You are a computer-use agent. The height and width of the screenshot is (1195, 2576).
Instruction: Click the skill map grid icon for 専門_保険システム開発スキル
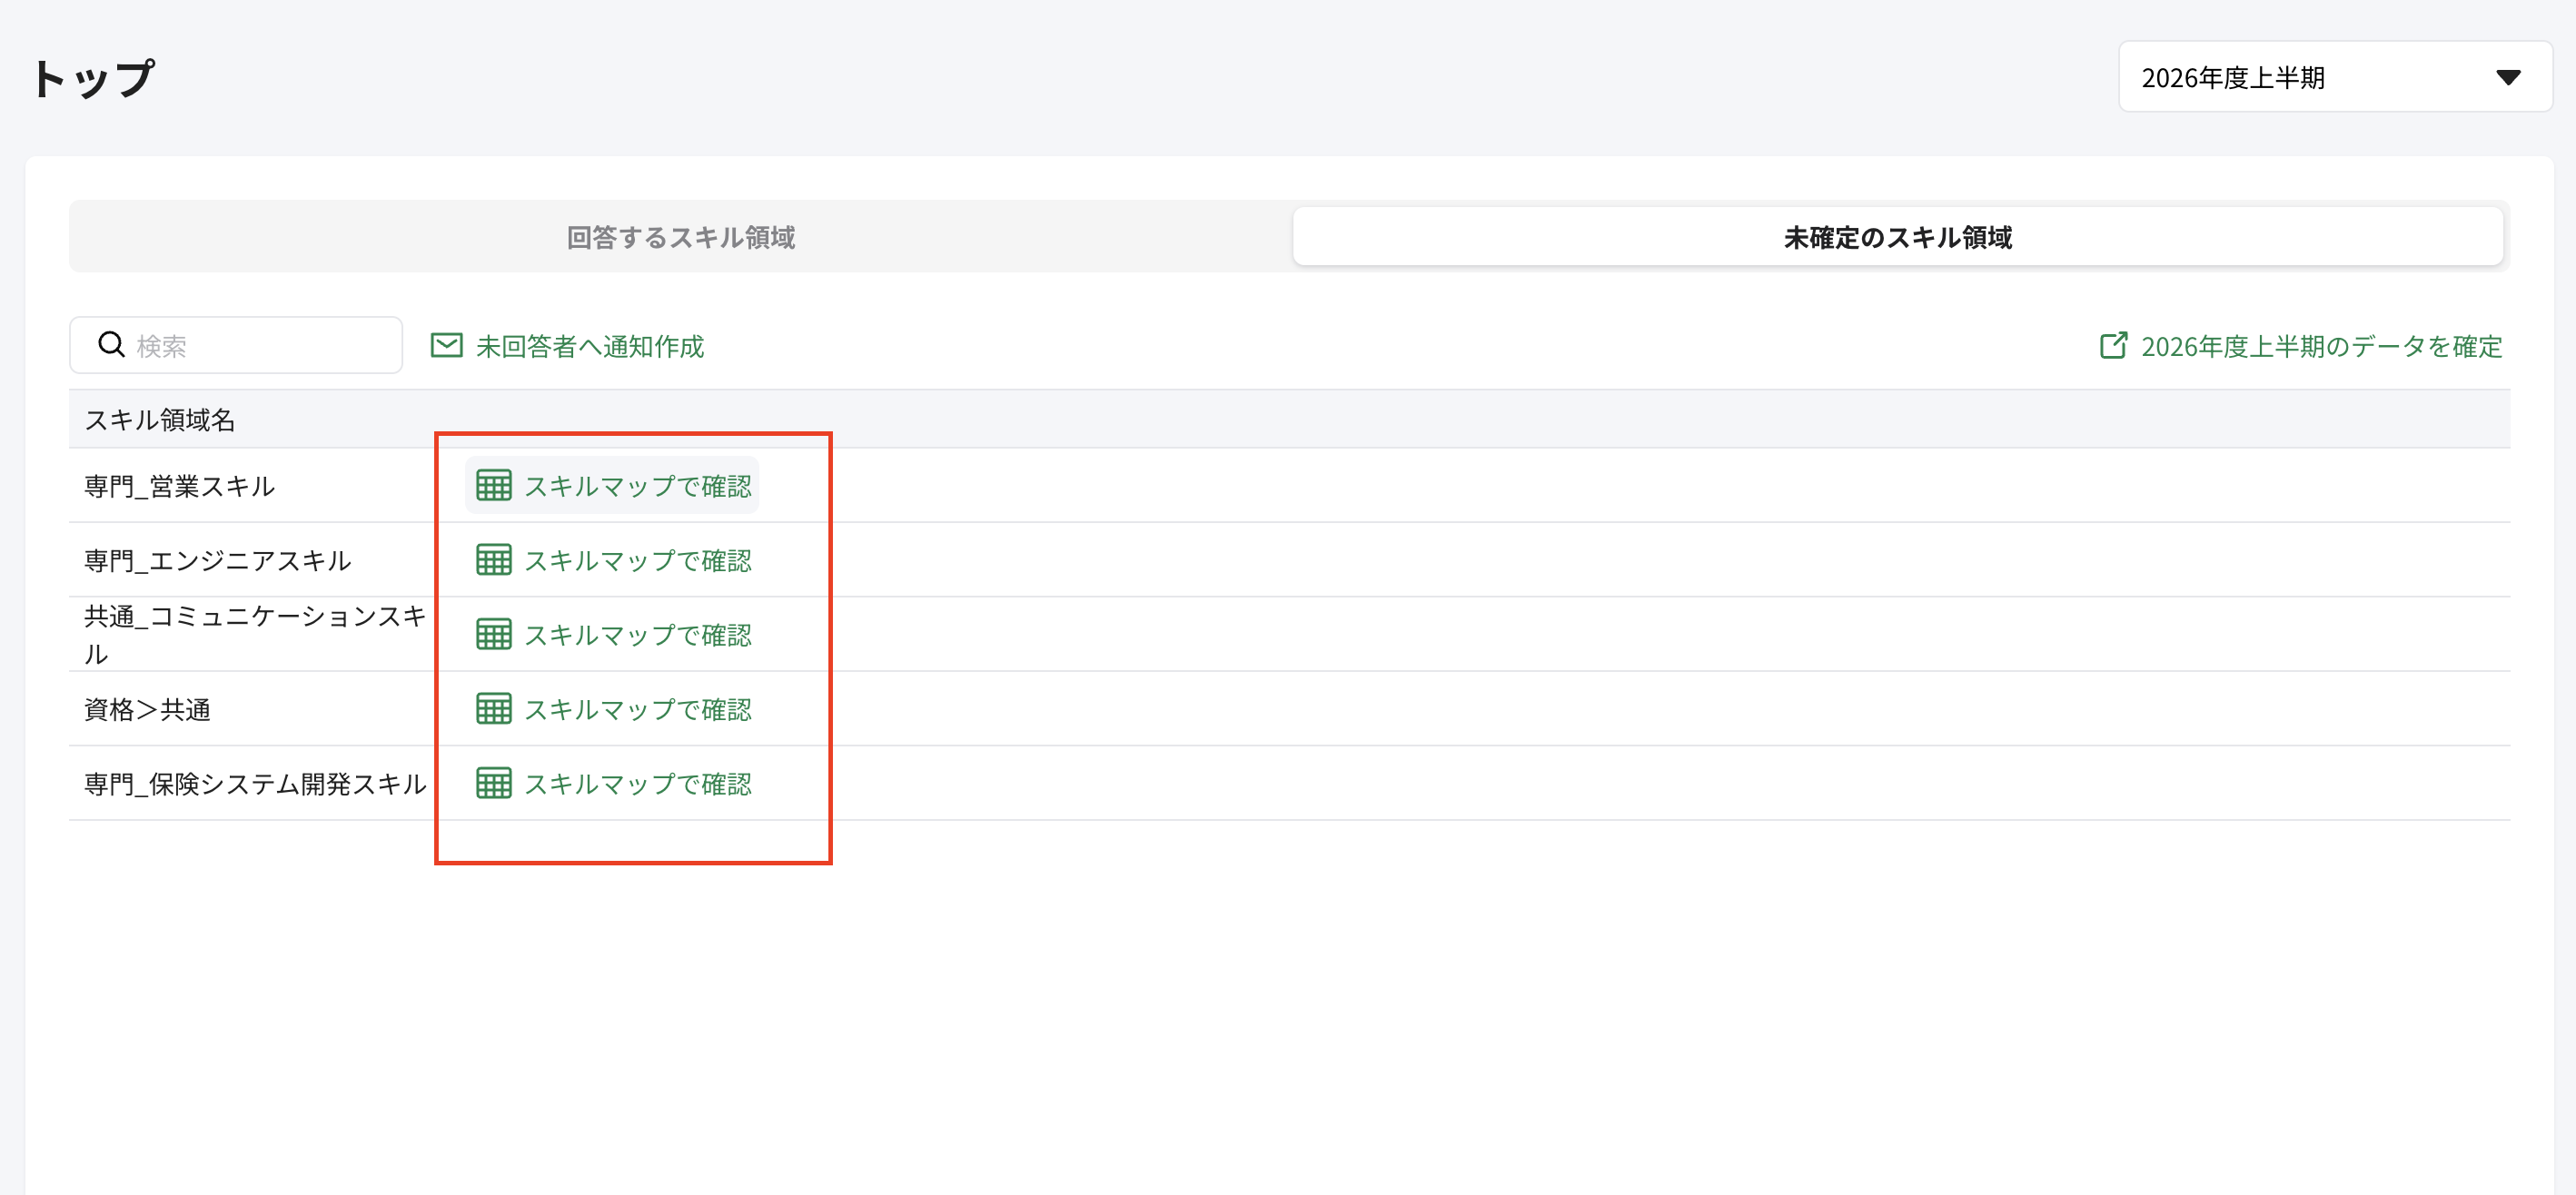[493, 783]
